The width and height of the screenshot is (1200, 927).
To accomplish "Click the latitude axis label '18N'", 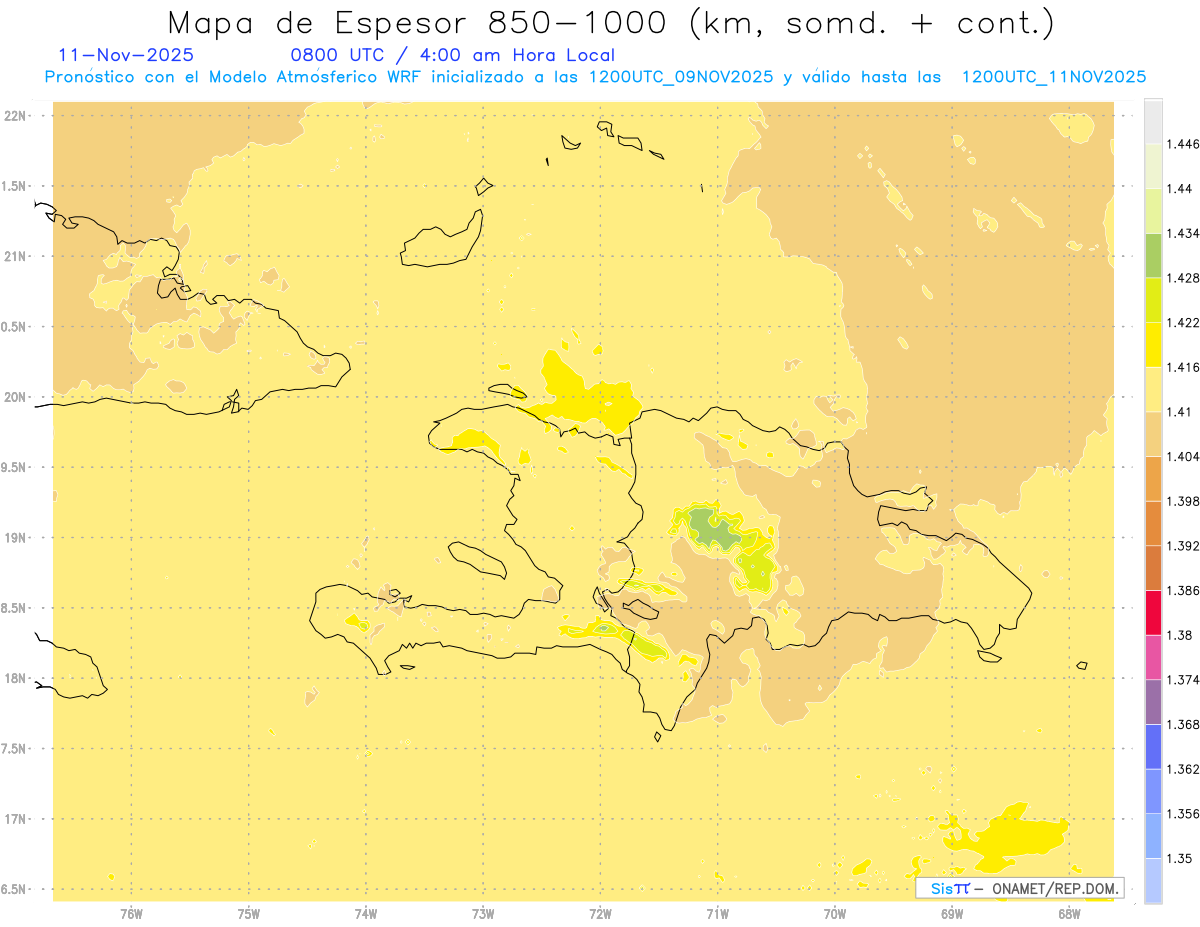I will (x=16, y=678).
